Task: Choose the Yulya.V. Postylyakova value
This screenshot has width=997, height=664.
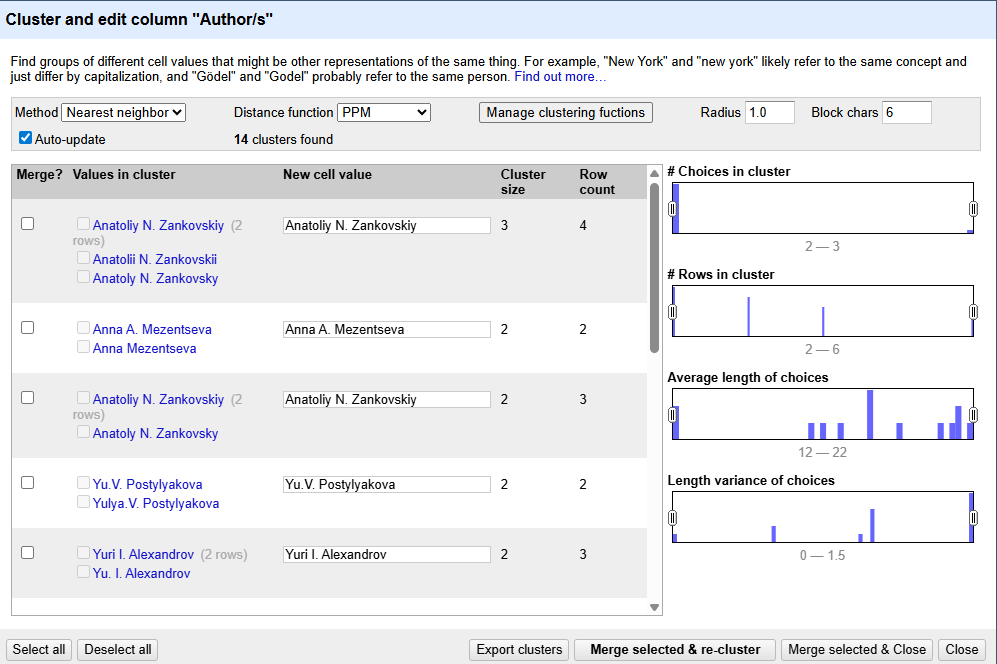Action: [x=156, y=504]
